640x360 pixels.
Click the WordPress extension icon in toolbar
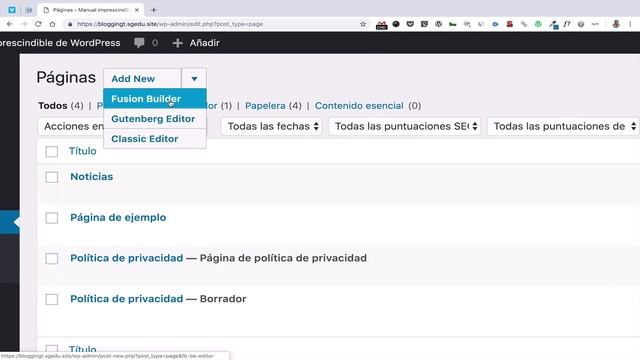(438, 24)
